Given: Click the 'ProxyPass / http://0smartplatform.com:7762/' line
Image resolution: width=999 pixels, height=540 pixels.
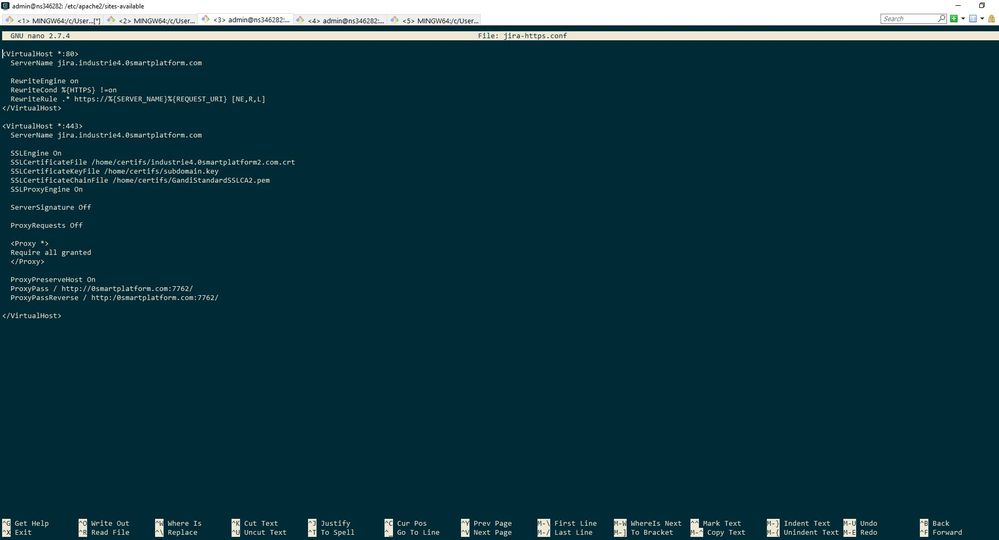Looking at the screenshot, I should [x=101, y=288].
